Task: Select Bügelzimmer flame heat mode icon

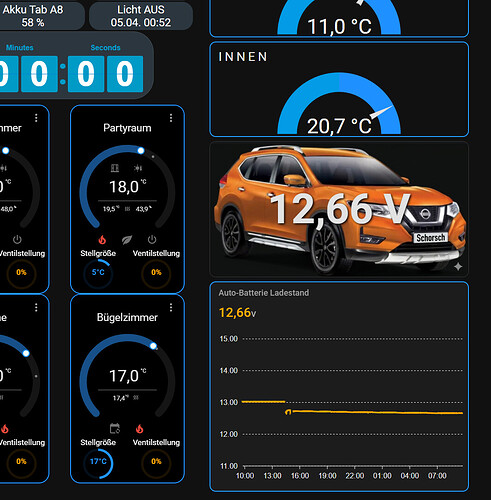Action: tap(140, 429)
